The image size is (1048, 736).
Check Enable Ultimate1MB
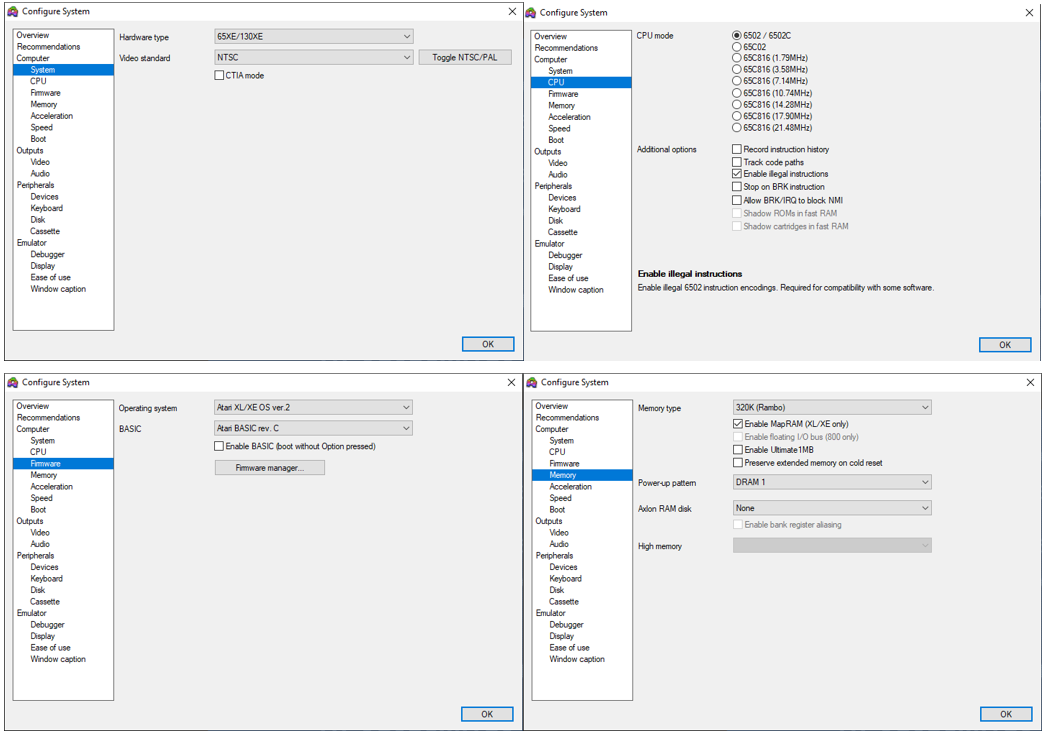click(738, 450)
